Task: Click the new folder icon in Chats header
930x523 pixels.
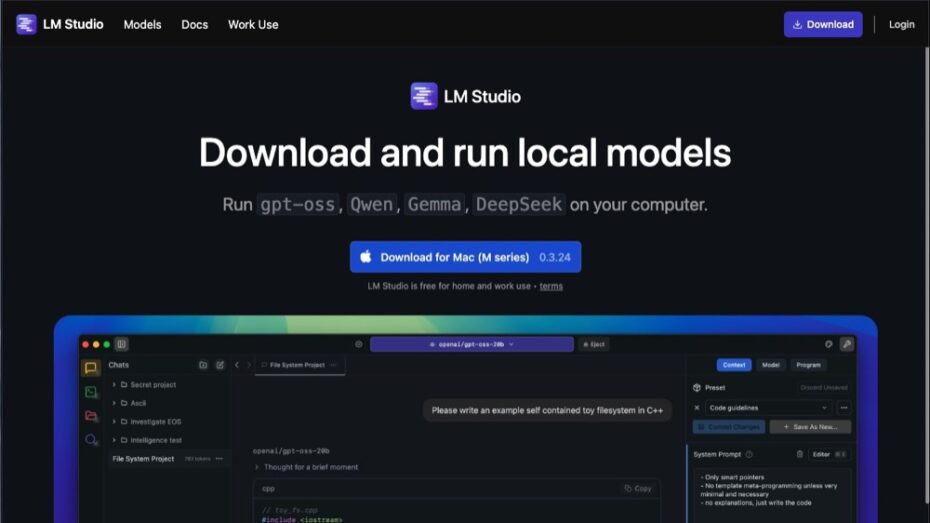Action: [203, 365]
